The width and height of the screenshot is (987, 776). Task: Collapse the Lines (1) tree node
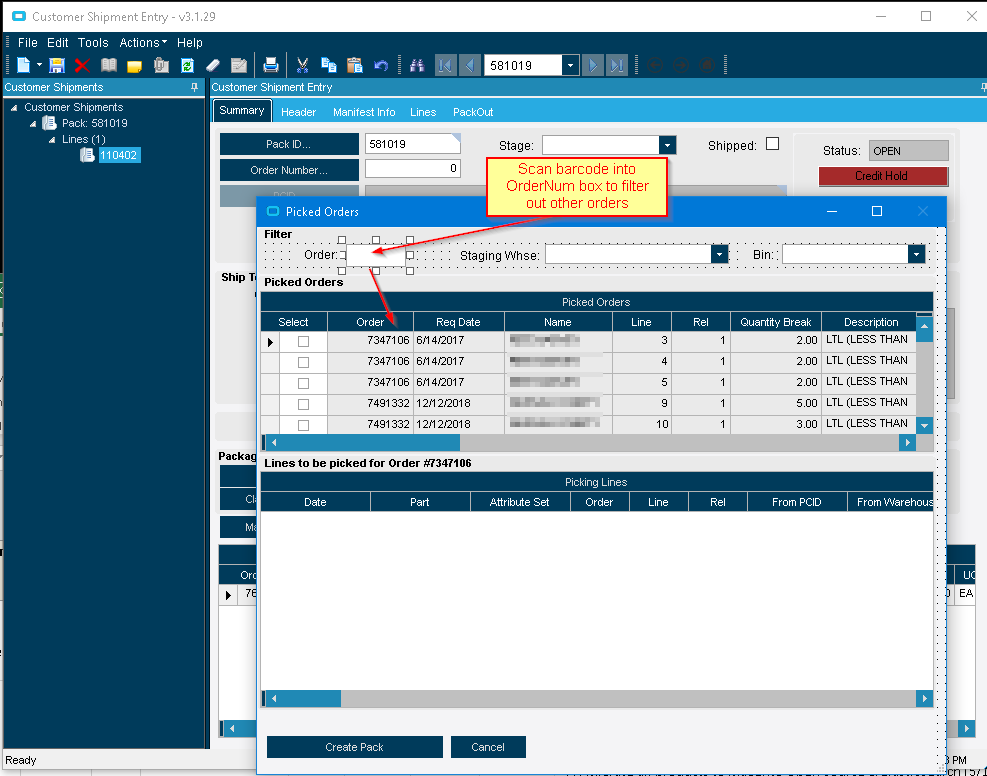tap(52, 140)
